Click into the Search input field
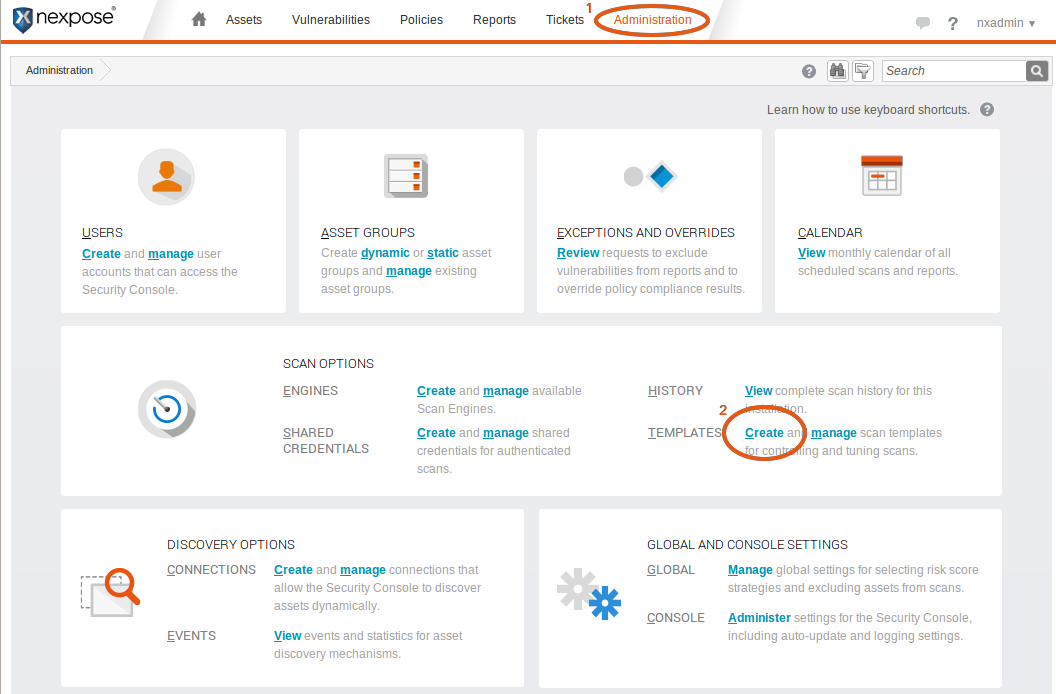1056x694 pixels. tap(953, 71)
